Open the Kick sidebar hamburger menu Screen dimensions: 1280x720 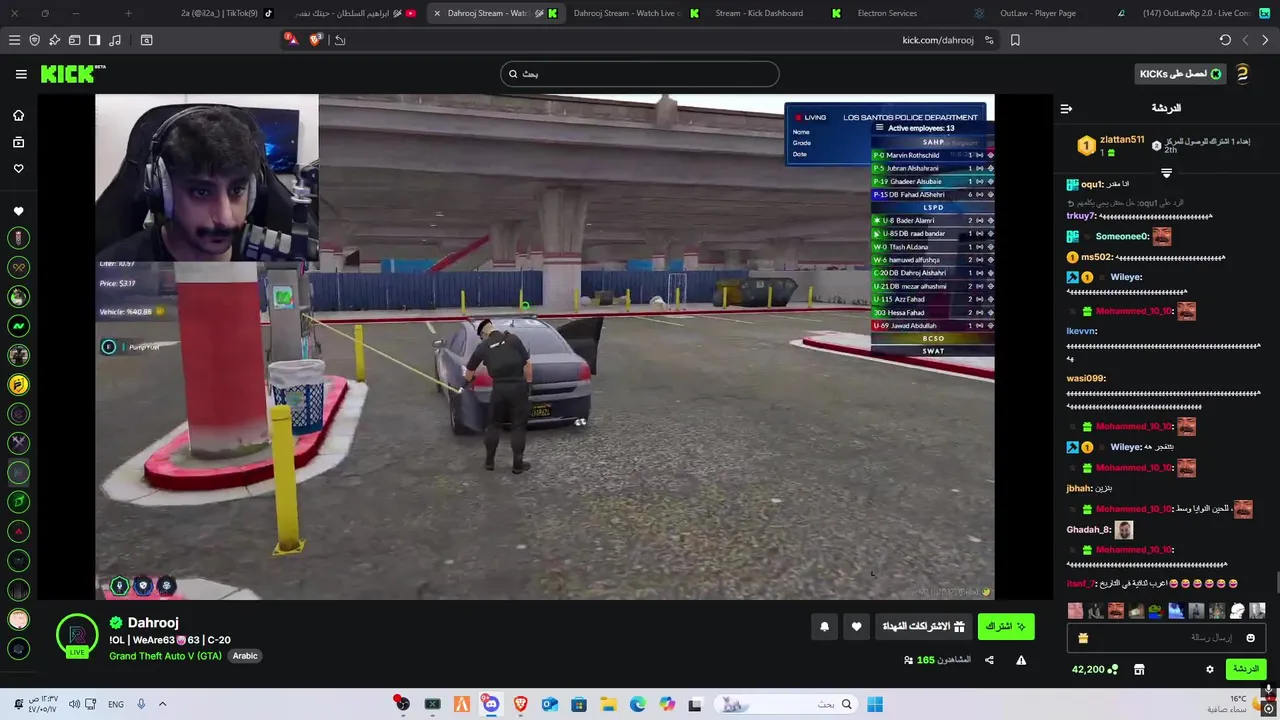click(x=21, y=74)
